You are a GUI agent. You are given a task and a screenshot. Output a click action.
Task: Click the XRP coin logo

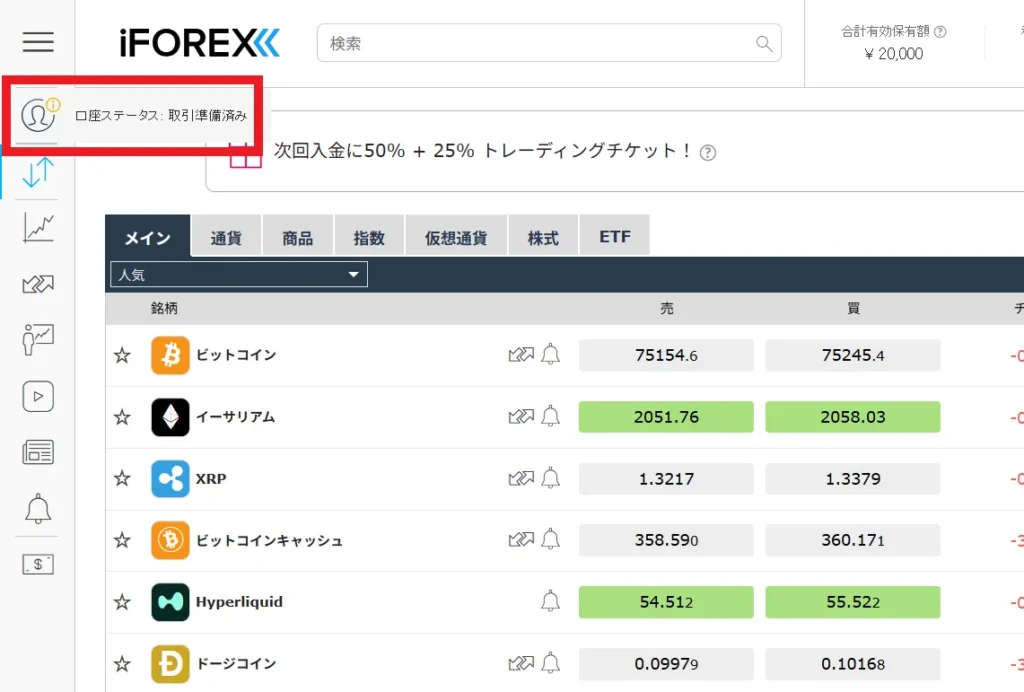pyautogui.click(x=170, y=479)
